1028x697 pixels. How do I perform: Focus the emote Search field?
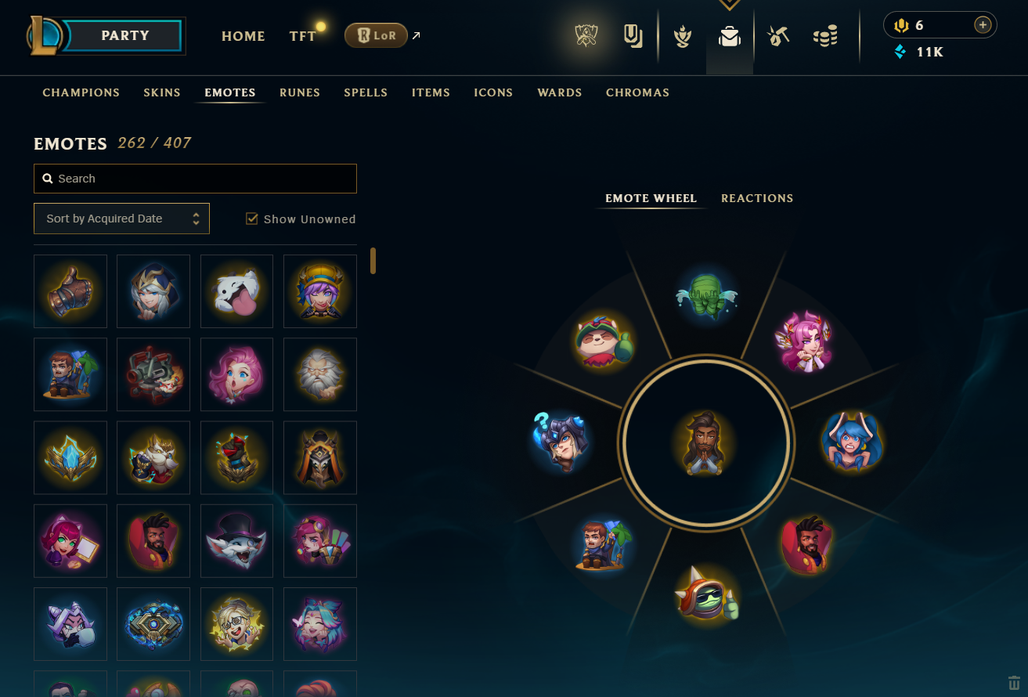click(x=195, y=178)
